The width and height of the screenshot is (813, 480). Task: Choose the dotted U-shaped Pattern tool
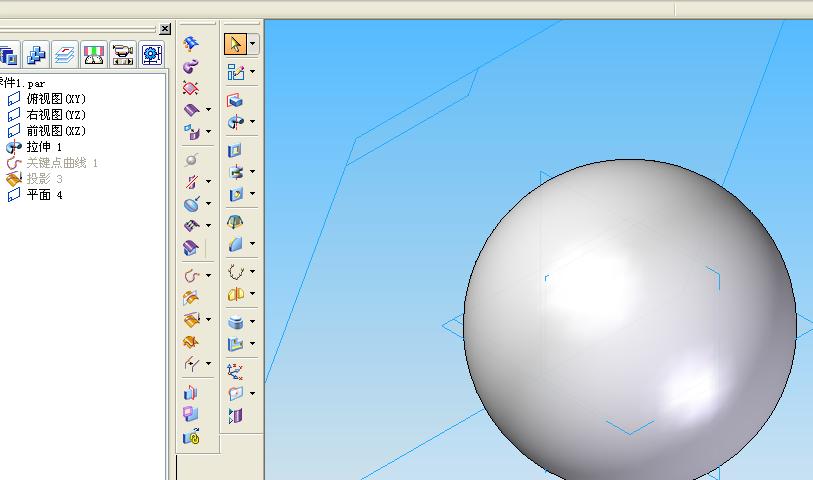pos(235,272)
